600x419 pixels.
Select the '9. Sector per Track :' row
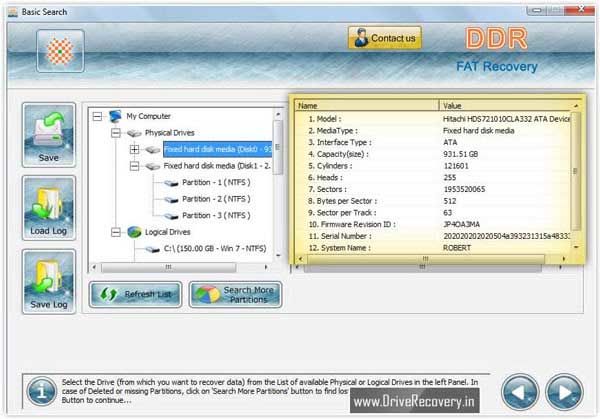(x=433, y=213)
